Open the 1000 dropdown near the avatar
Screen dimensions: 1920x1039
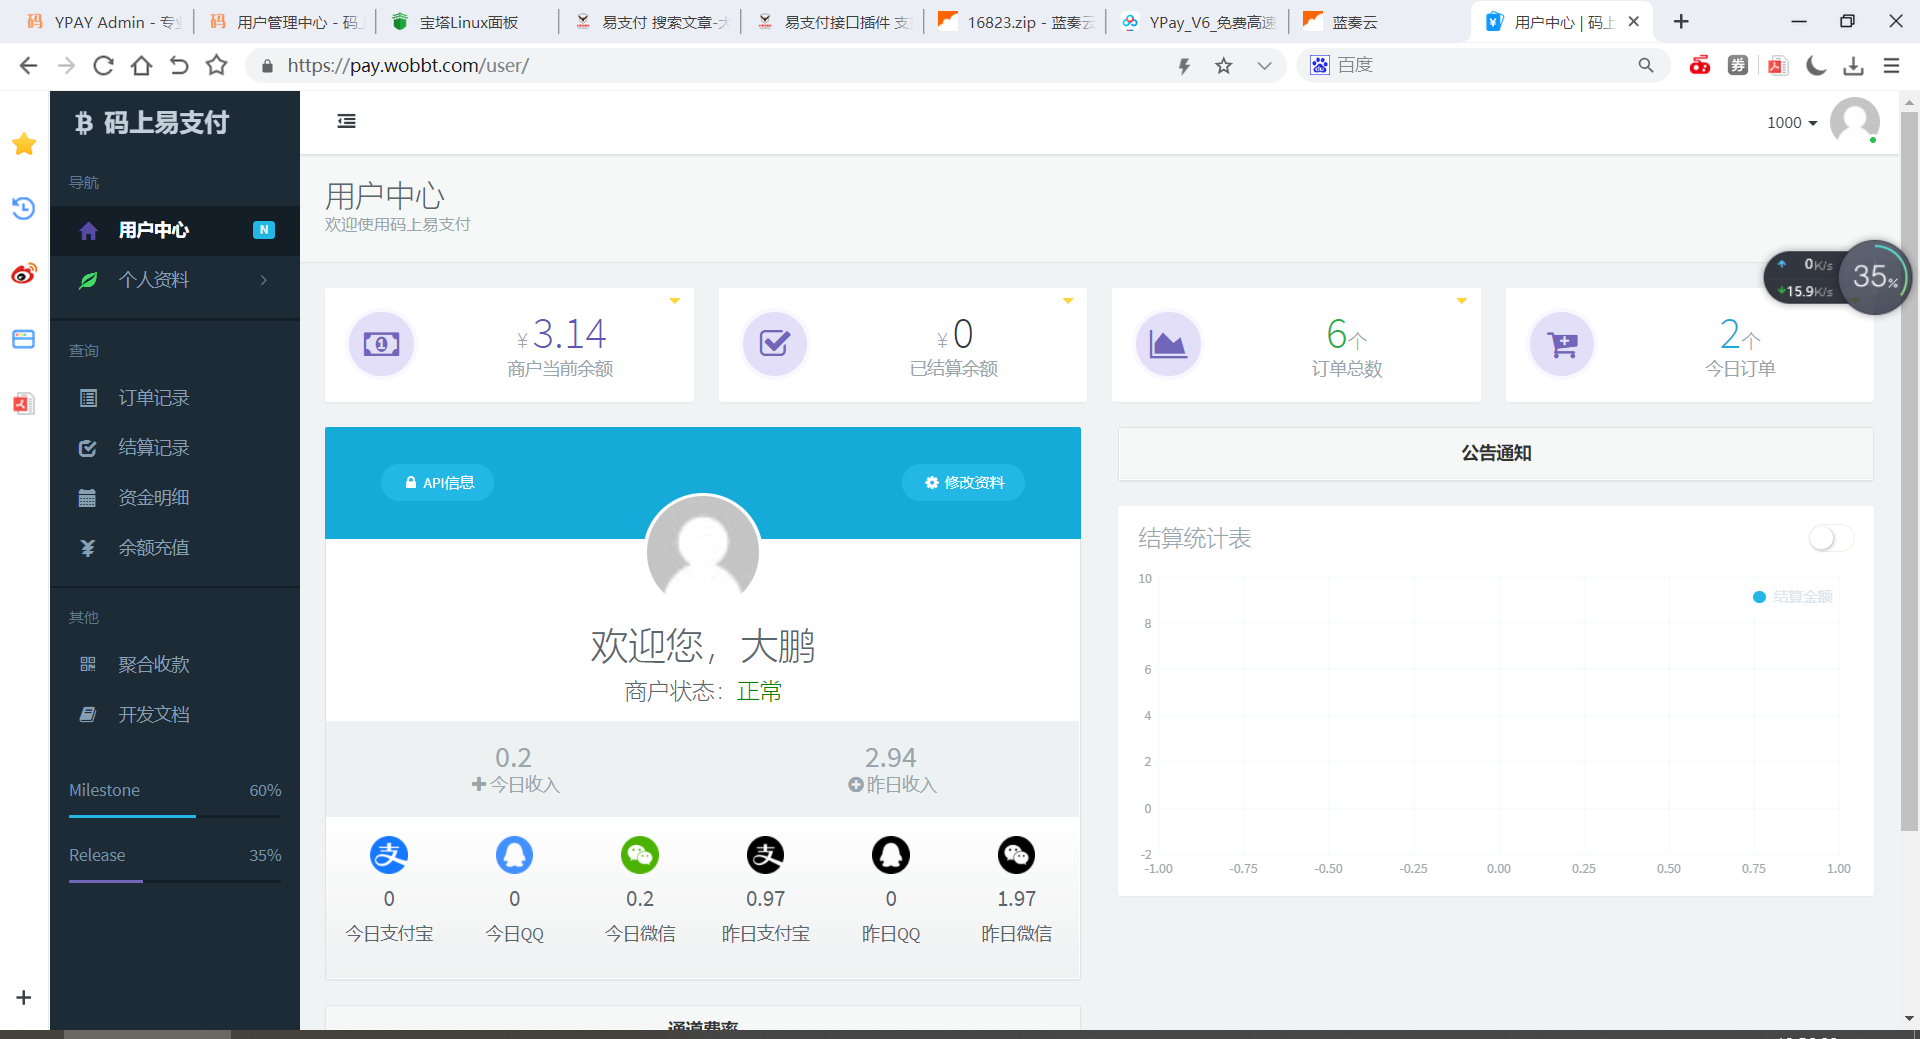[x=1791, y=122]
